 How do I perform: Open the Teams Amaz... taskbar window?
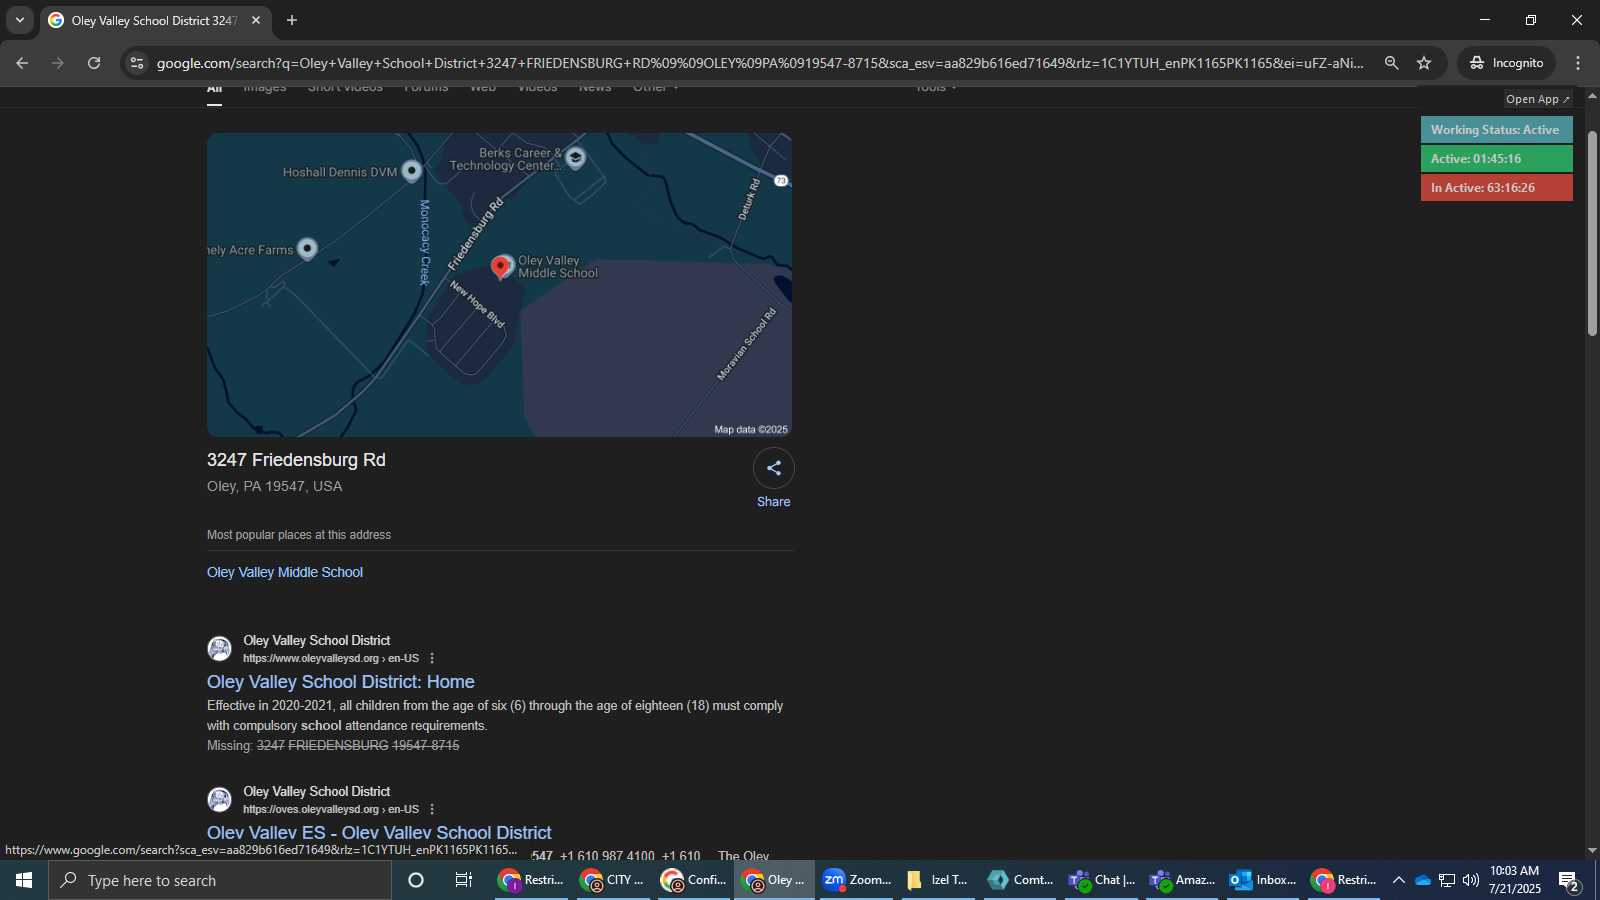(1182, 880)
